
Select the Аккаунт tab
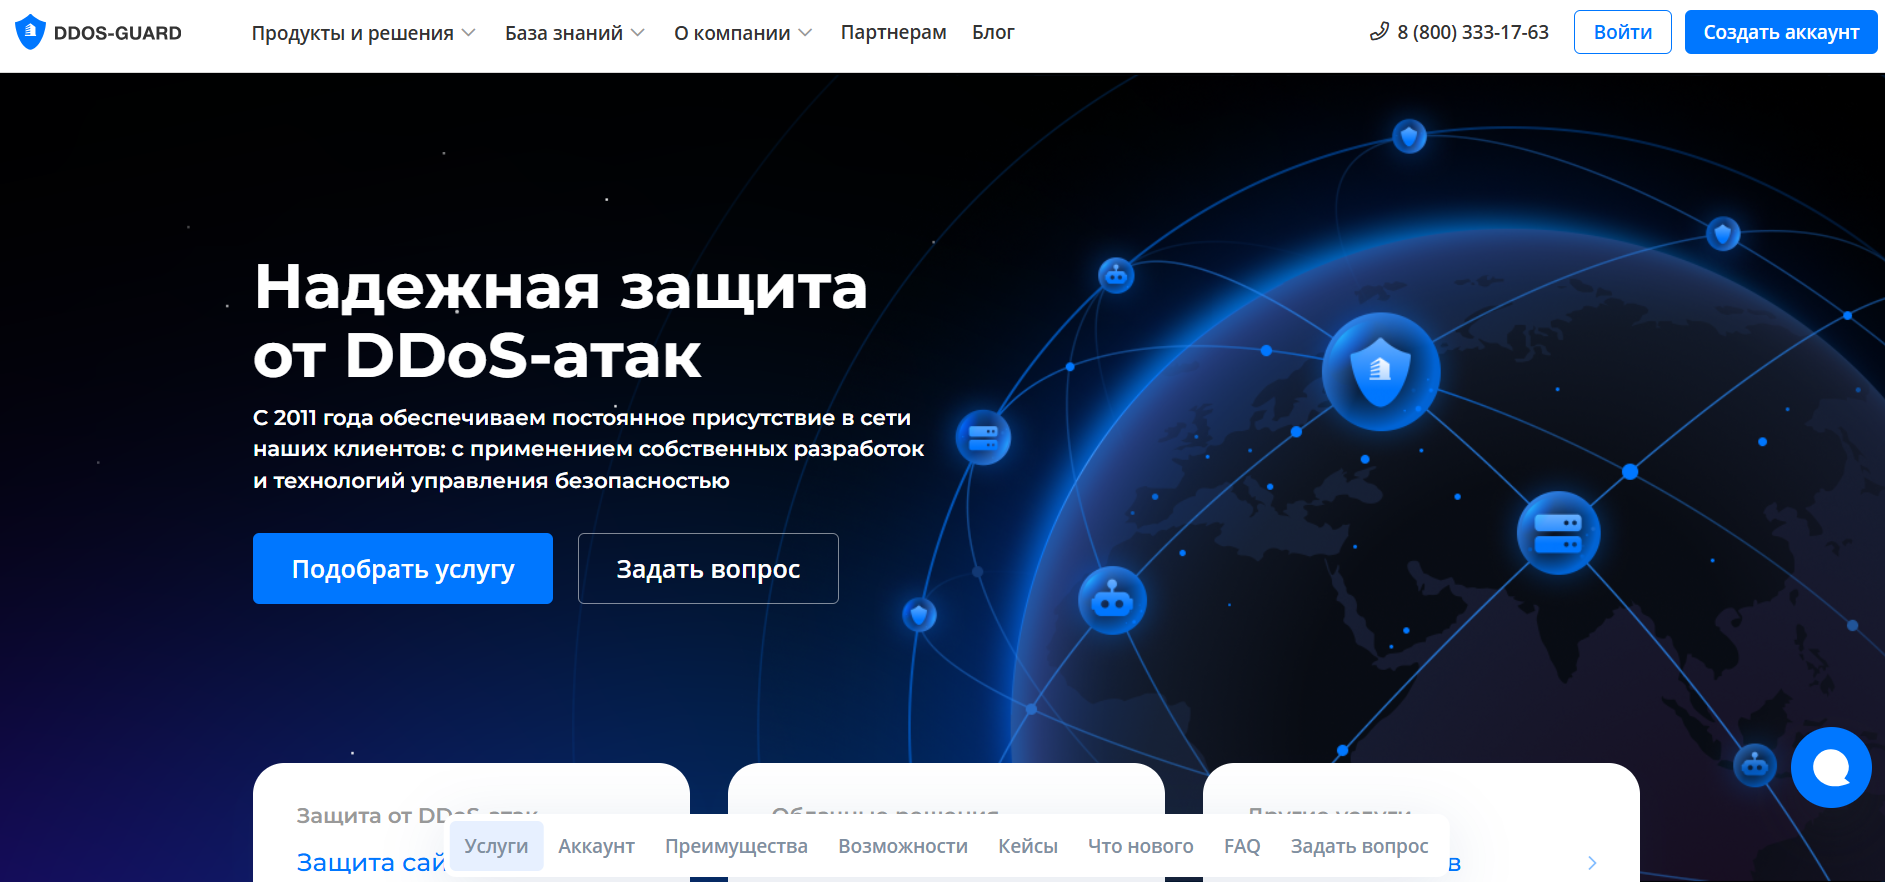(x=596, y=846)
